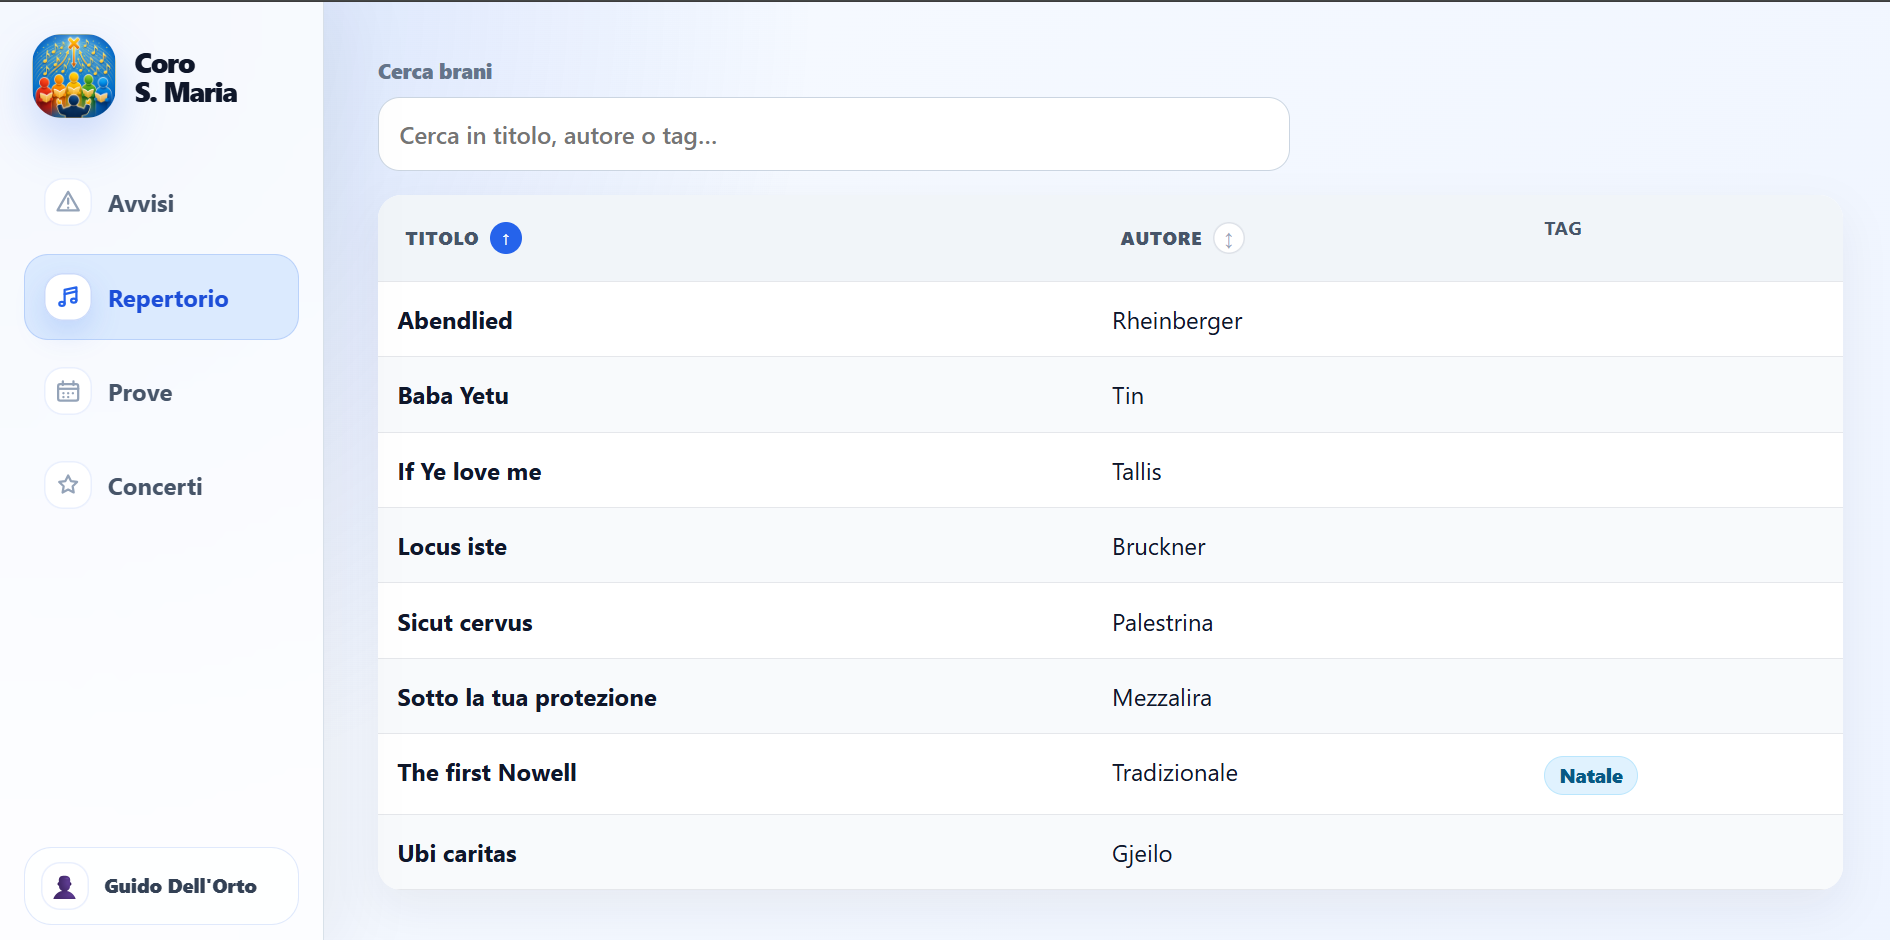Select the Abendlied song title
The width and height of the screenshot is (1890, 940).
point(455,321)
